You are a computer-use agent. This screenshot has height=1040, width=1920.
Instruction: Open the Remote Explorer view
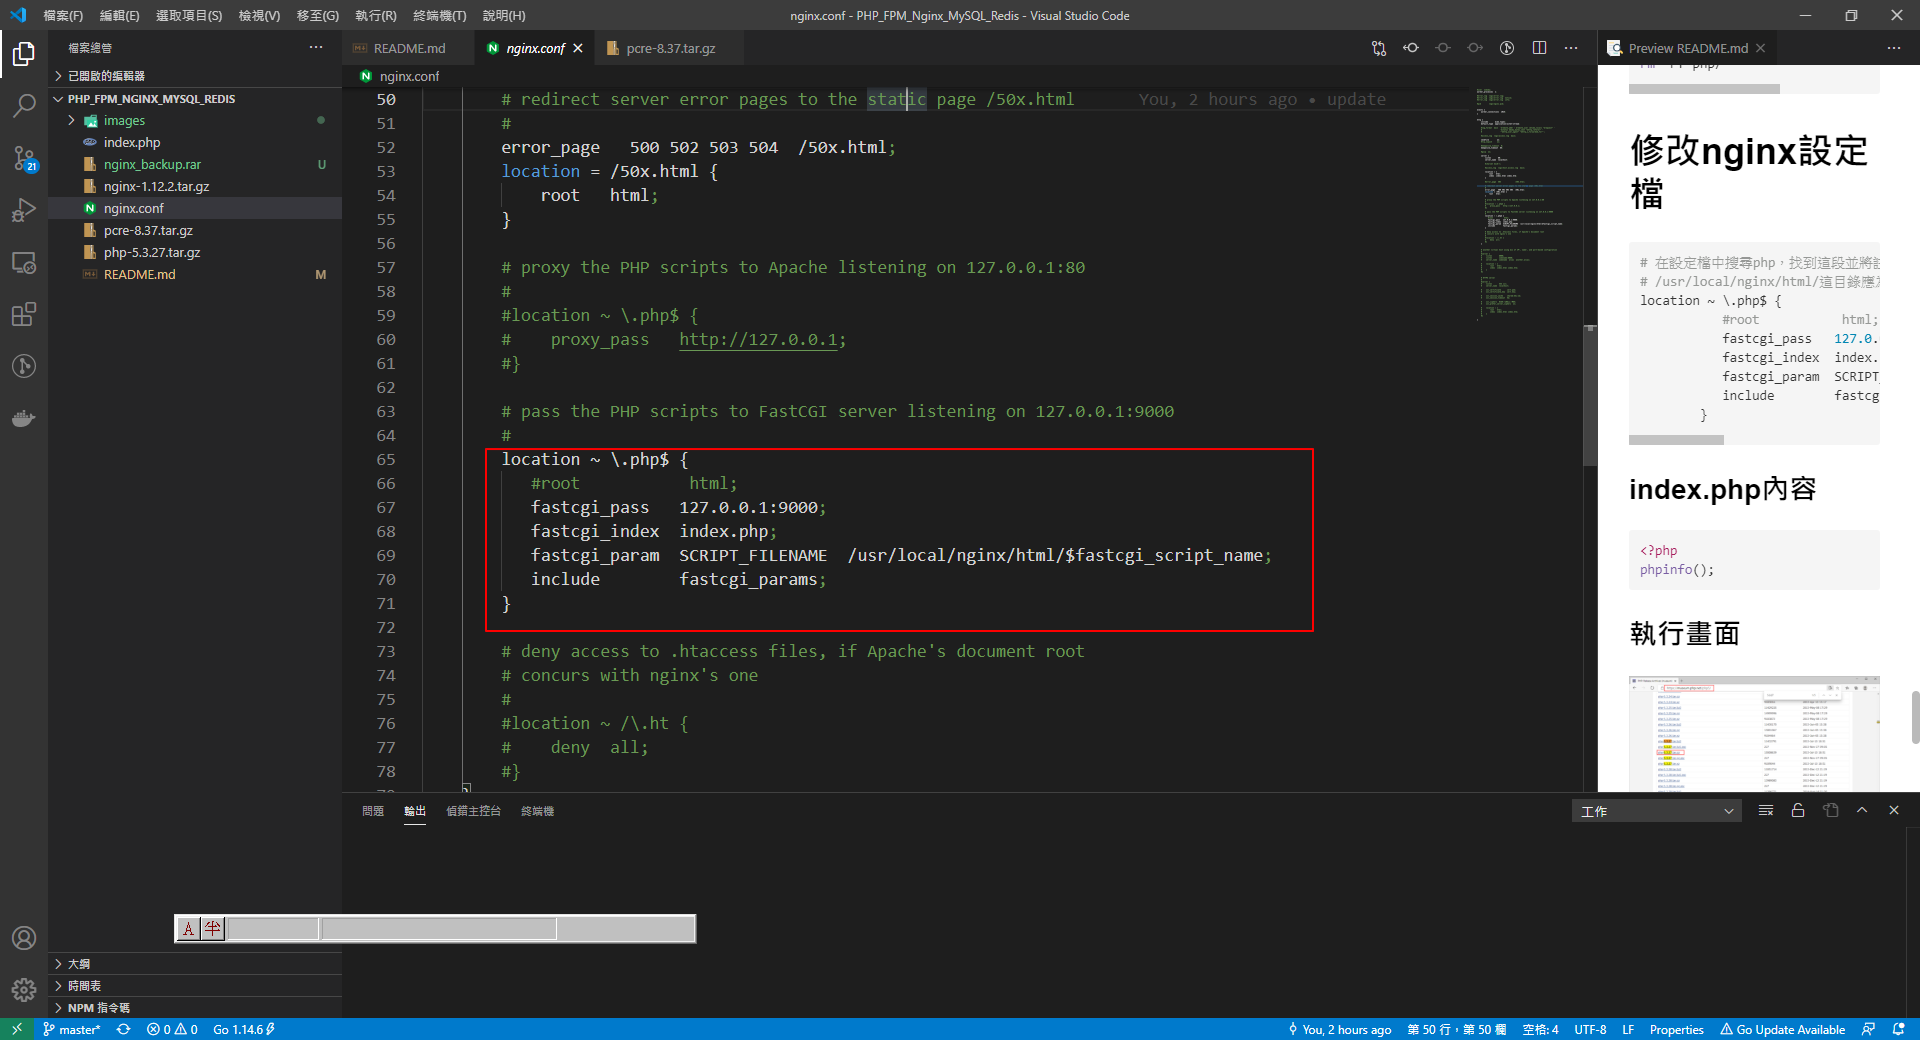coord(24,262)
